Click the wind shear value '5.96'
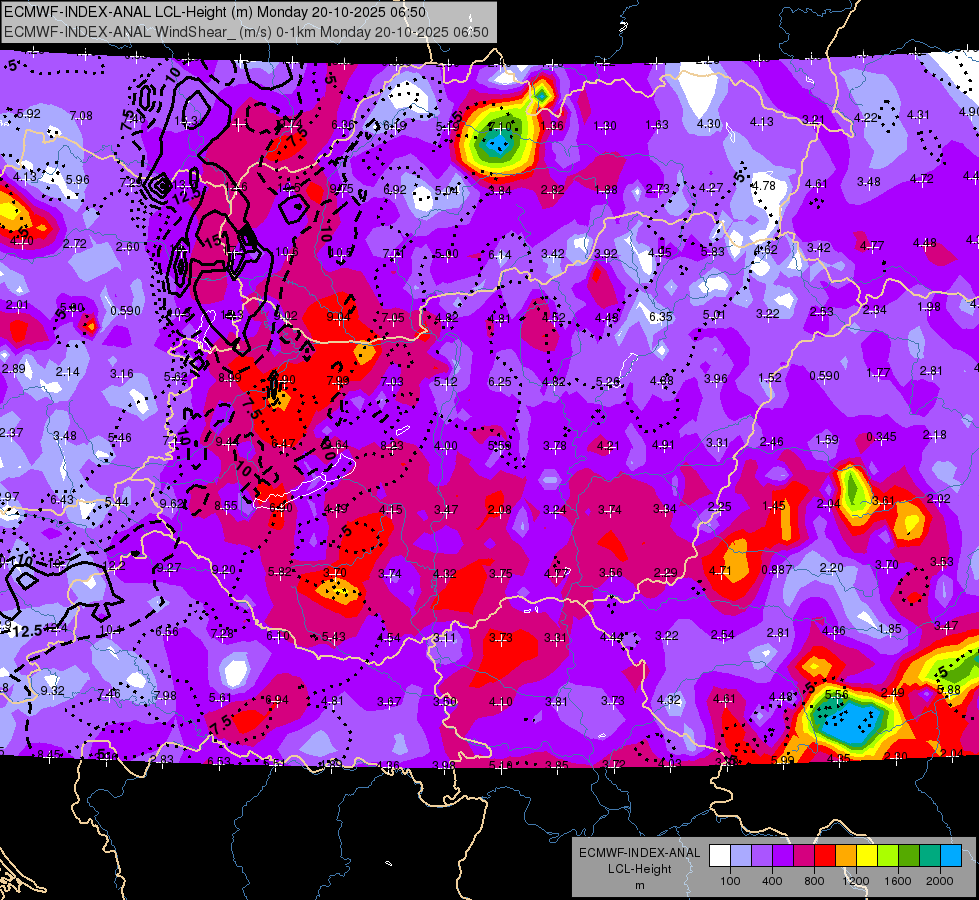979x900 pixels. [77, 179]
